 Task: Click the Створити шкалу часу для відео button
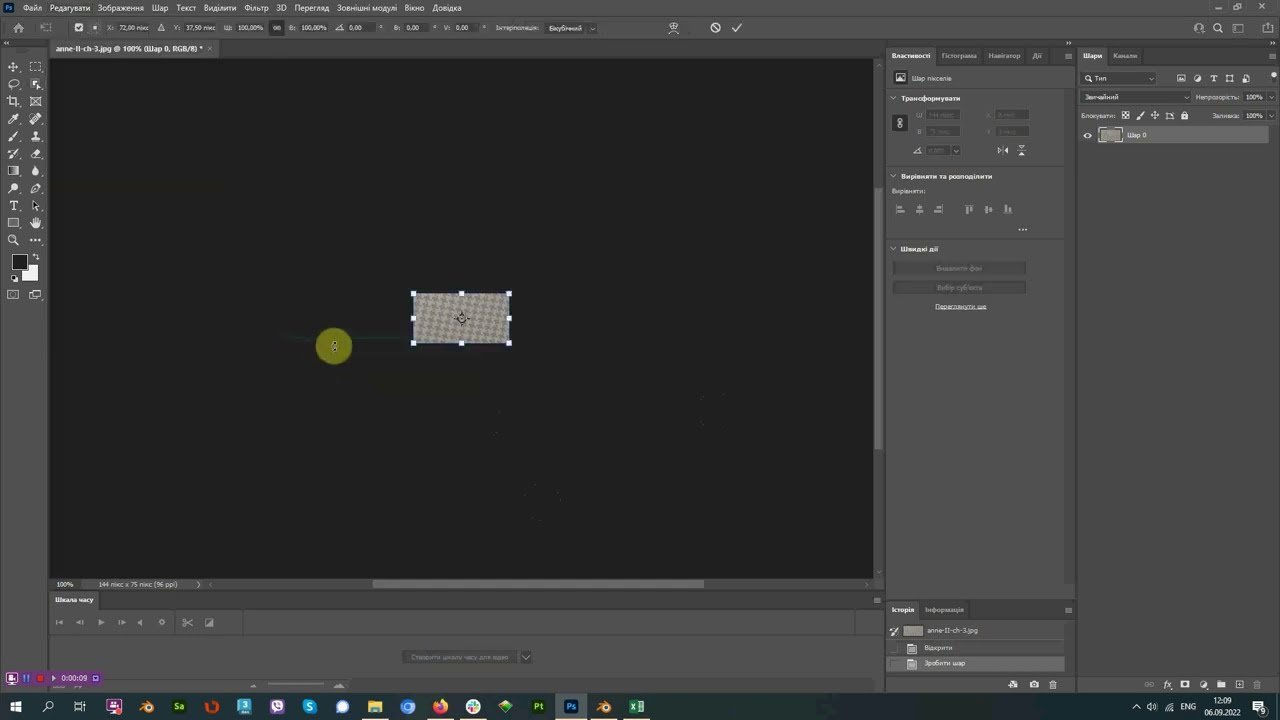459,657
